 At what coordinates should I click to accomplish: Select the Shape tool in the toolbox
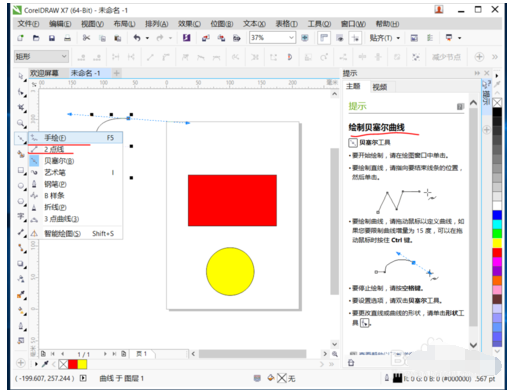pos(22,92)
